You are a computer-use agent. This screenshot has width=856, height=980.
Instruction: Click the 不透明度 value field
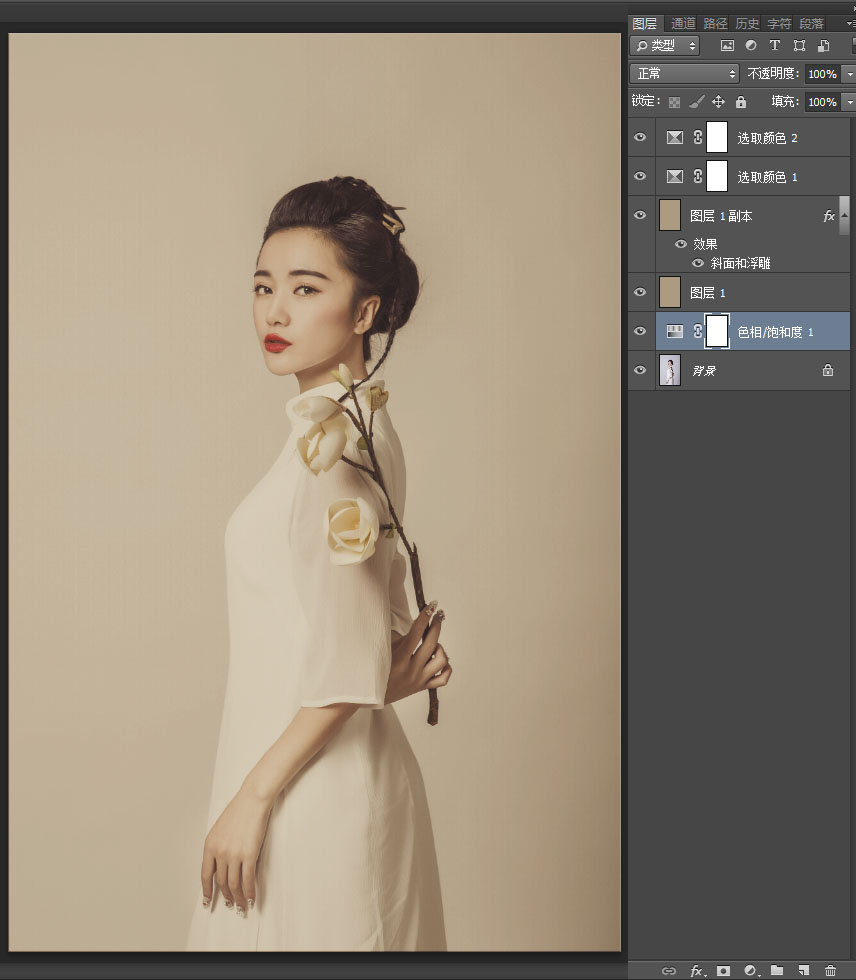point(822,74)
